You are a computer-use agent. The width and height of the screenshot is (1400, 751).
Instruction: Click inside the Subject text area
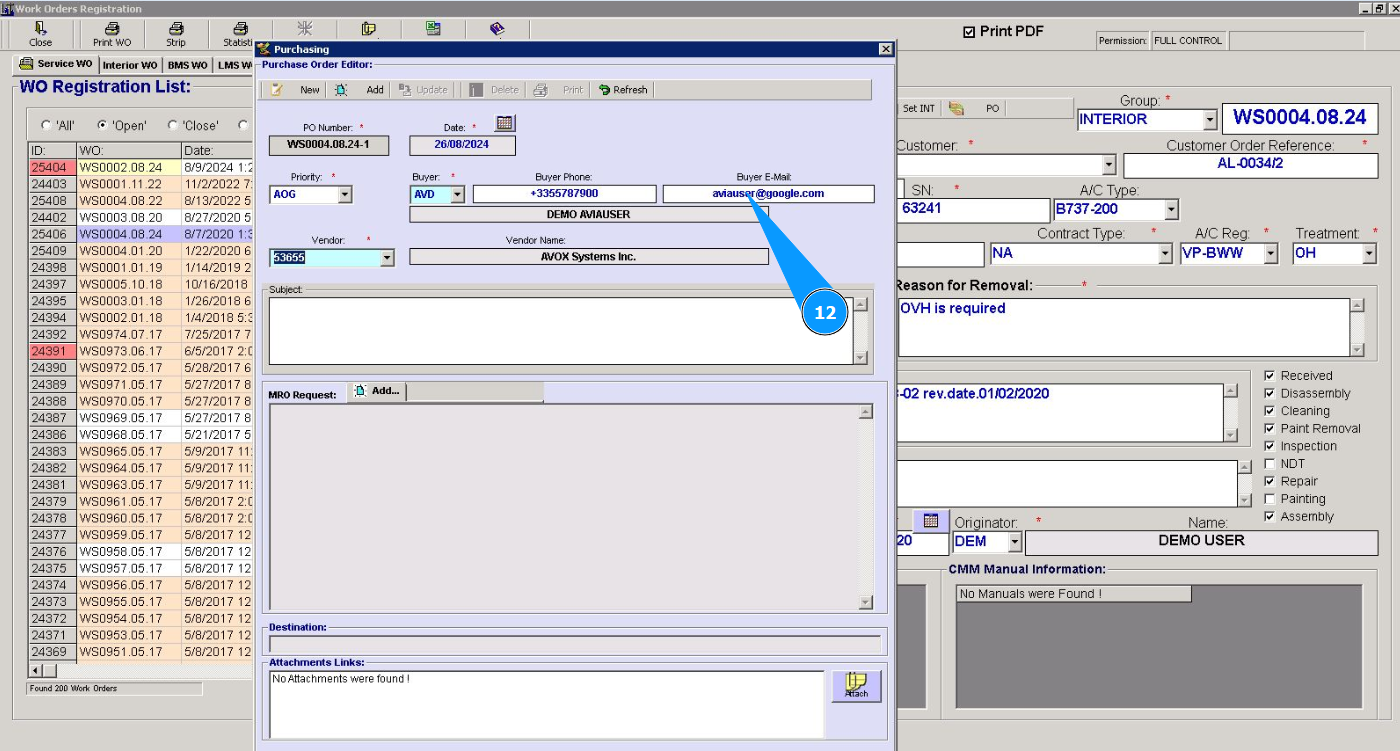(561, 330)
